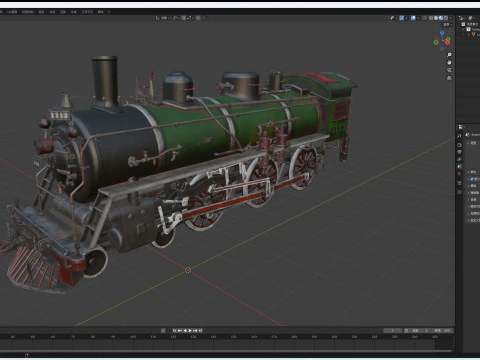The image size is (480, 360).
Task: Open Scene properties tab
Action: point(460,166)
